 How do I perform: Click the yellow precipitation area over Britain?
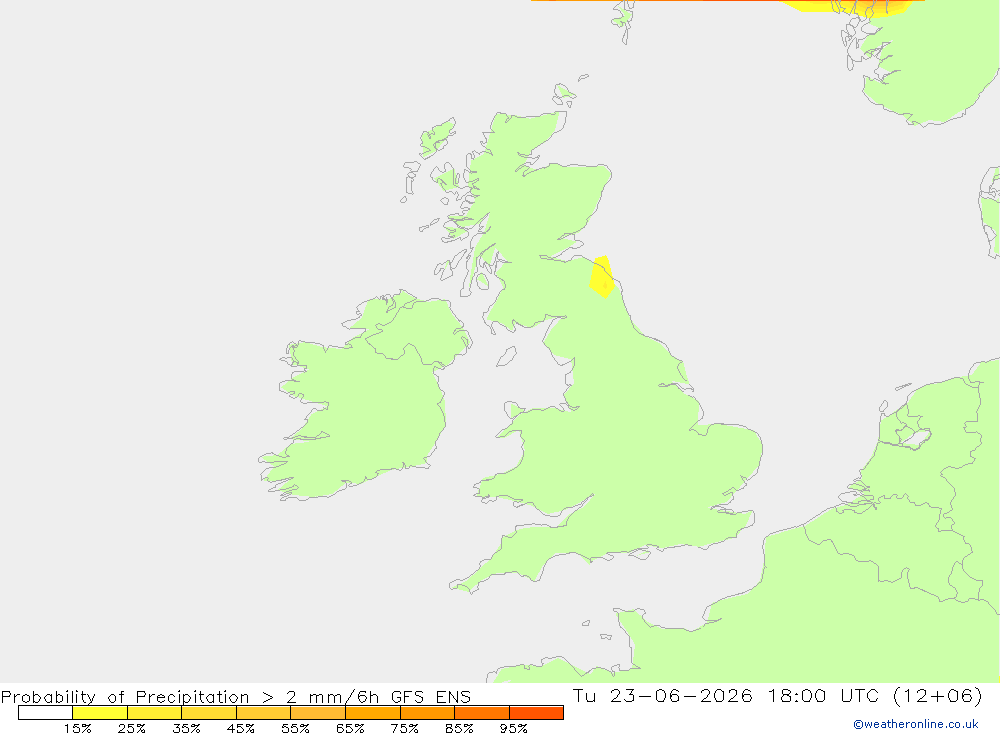pos(601,277)
